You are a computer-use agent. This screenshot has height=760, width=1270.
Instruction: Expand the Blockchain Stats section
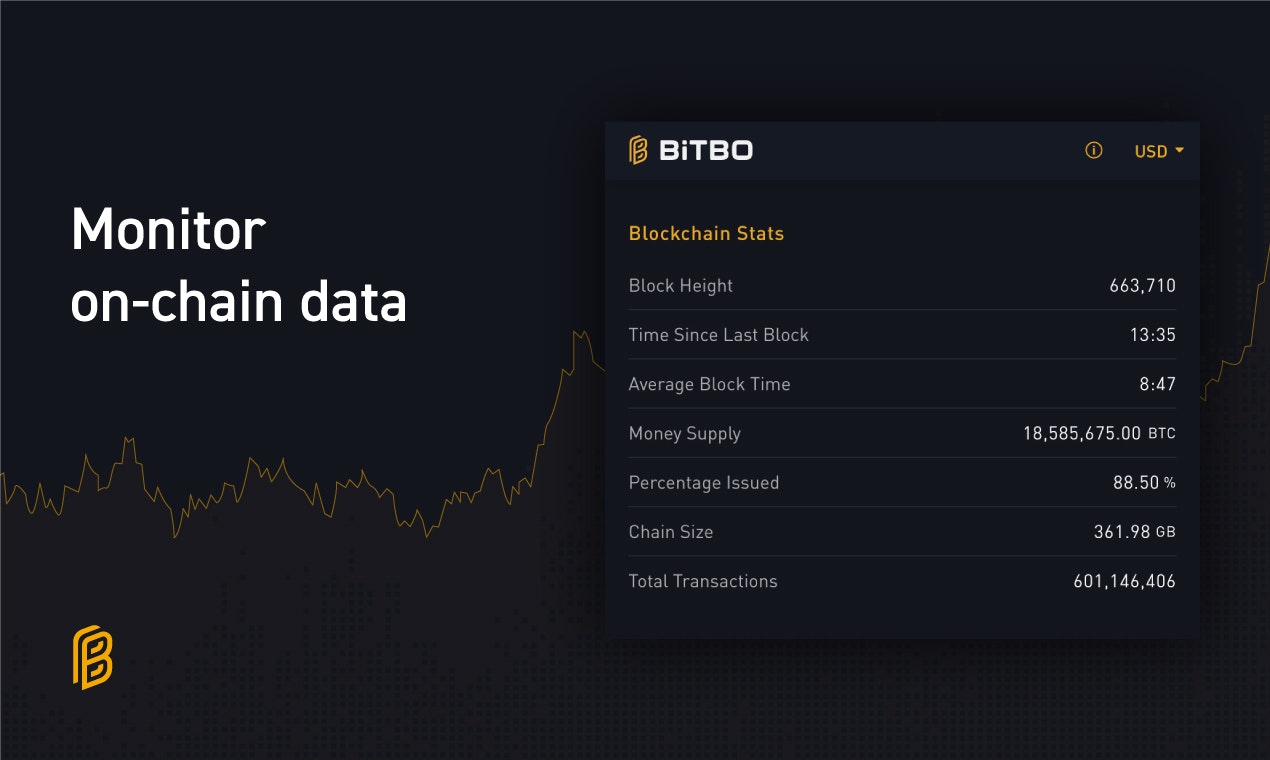(x=706, y=233)
